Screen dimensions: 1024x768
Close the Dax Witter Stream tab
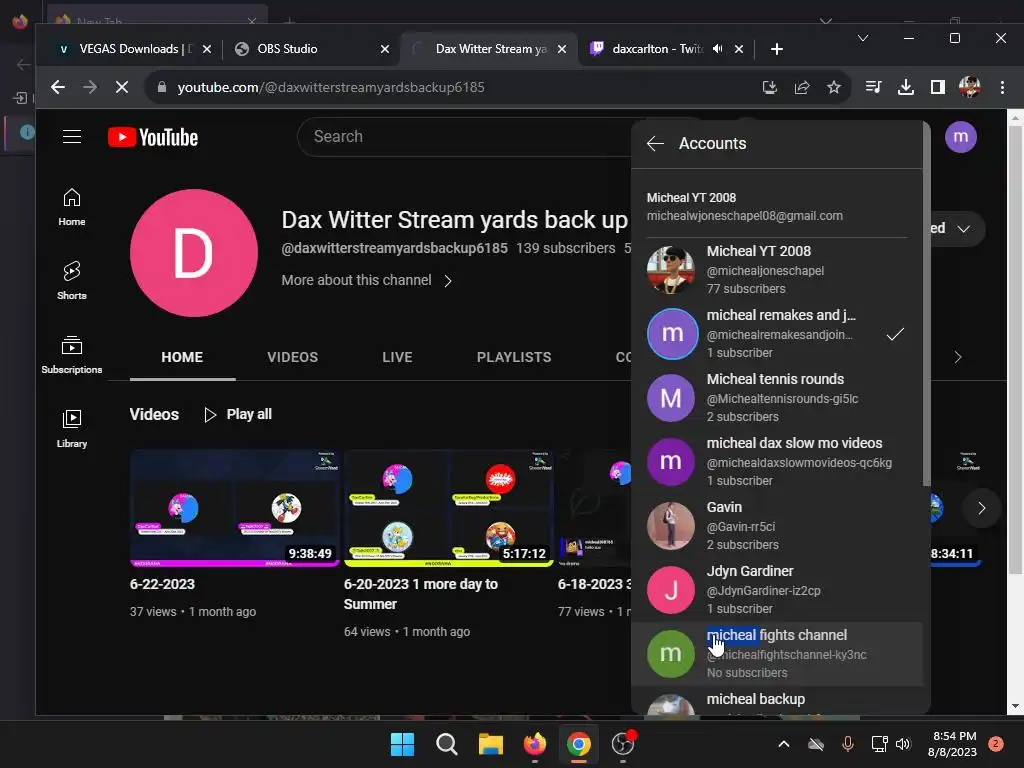[x=562, y=49]
